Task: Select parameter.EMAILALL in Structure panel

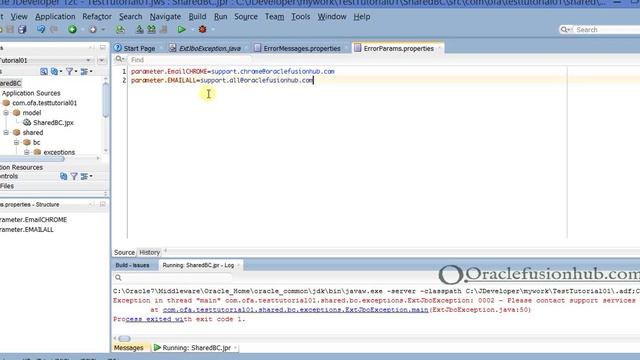Action: coord(27,229)
